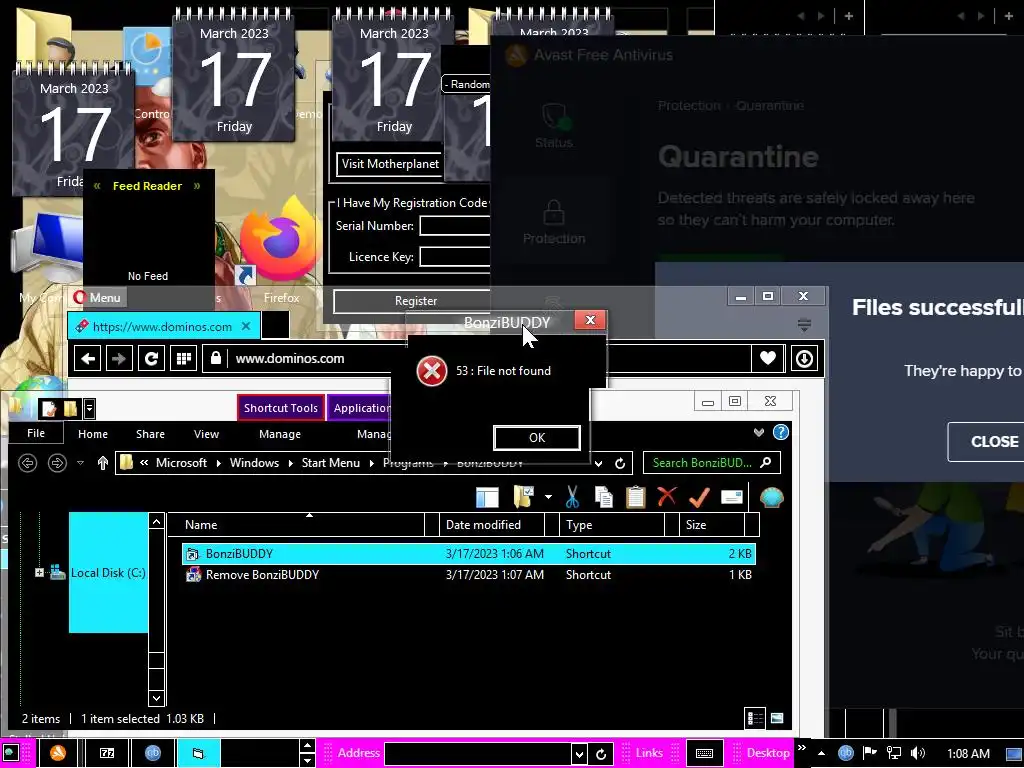The height and width of the screenshot is (768, 1024).
Task: Go up one folder level in Explorer
Action: click(103, 463)
